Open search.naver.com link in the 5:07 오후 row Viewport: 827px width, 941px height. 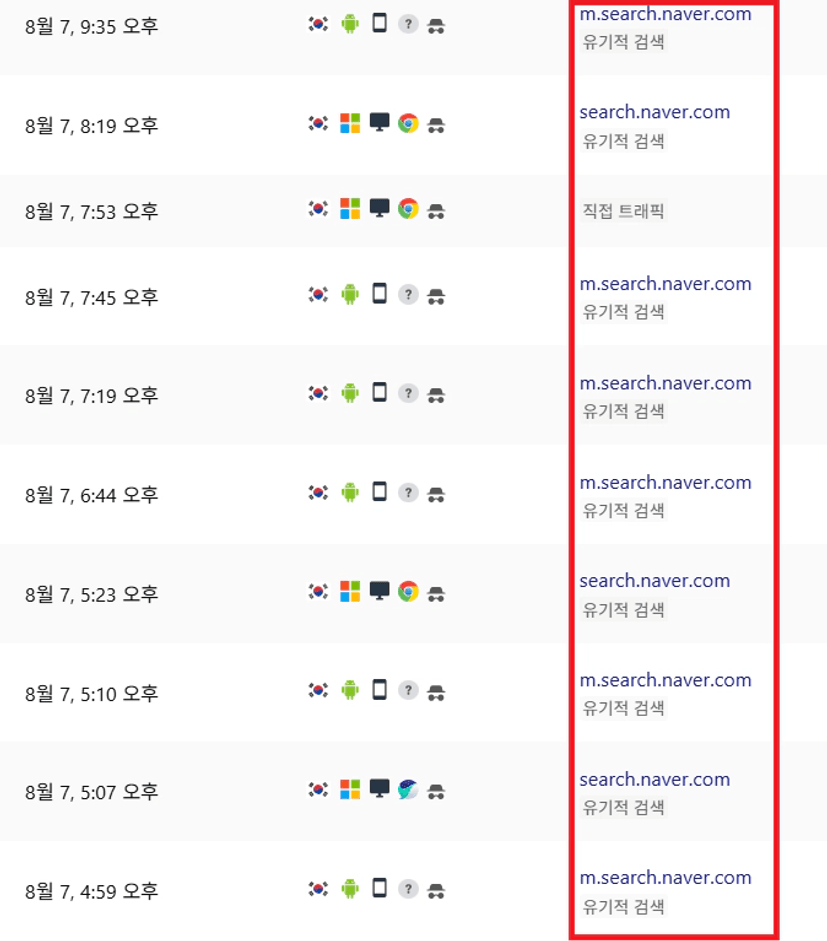(x=655, y=780)
